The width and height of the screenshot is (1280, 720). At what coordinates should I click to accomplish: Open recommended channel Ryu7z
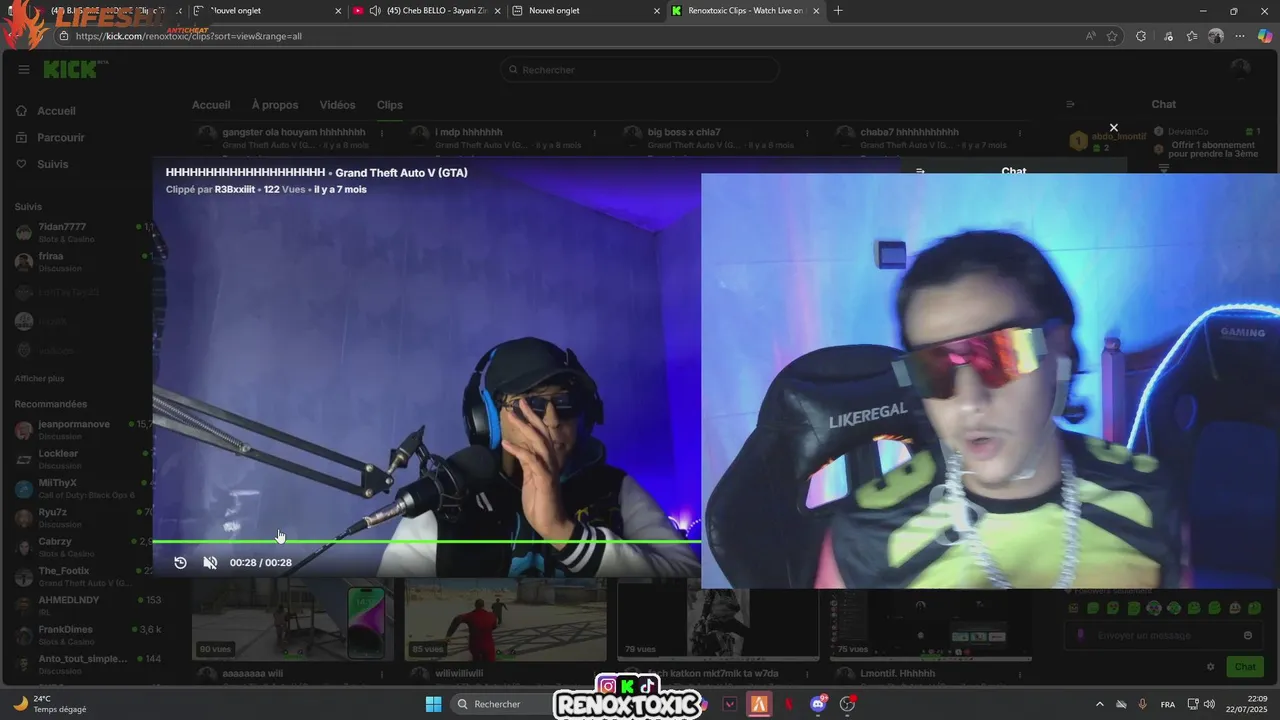click(82, 518)
